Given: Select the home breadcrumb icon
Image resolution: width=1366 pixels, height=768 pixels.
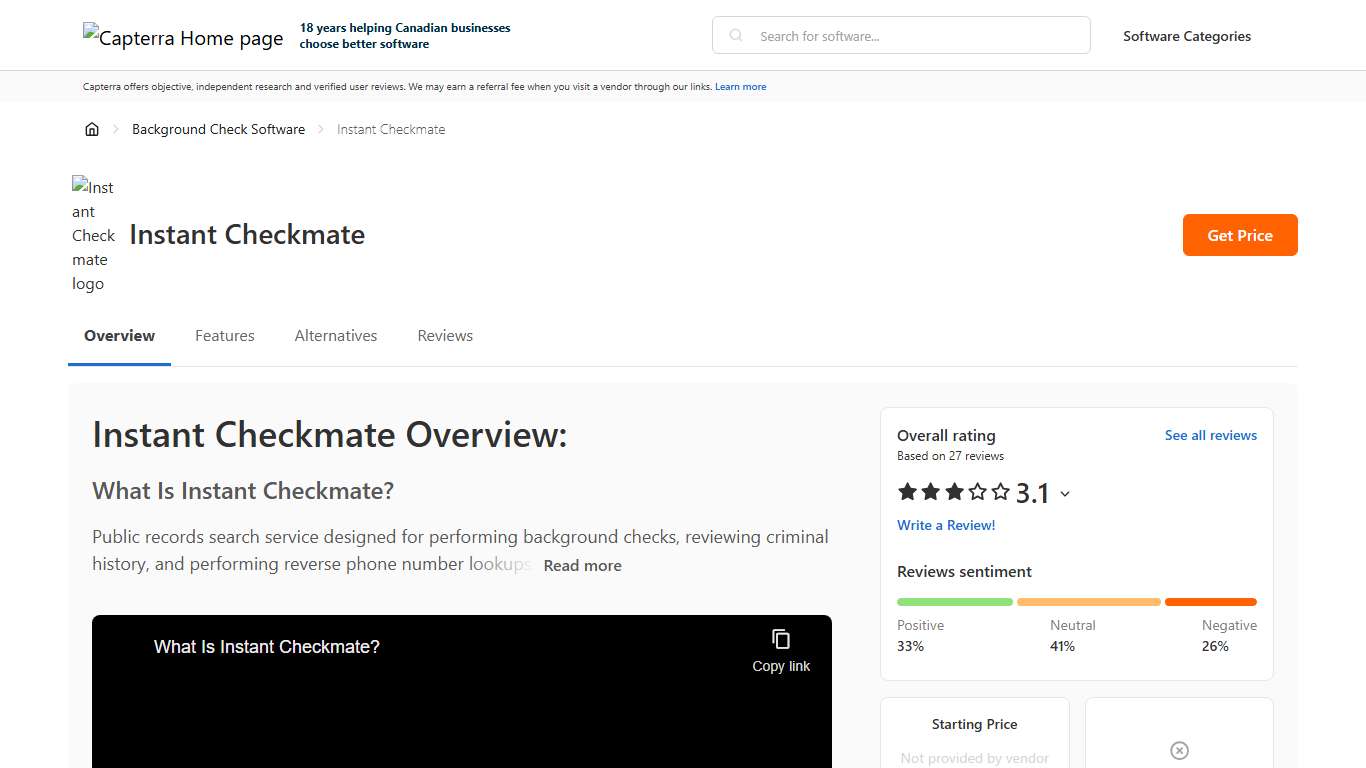Looking at the screenshot, I should coord(92,129).
